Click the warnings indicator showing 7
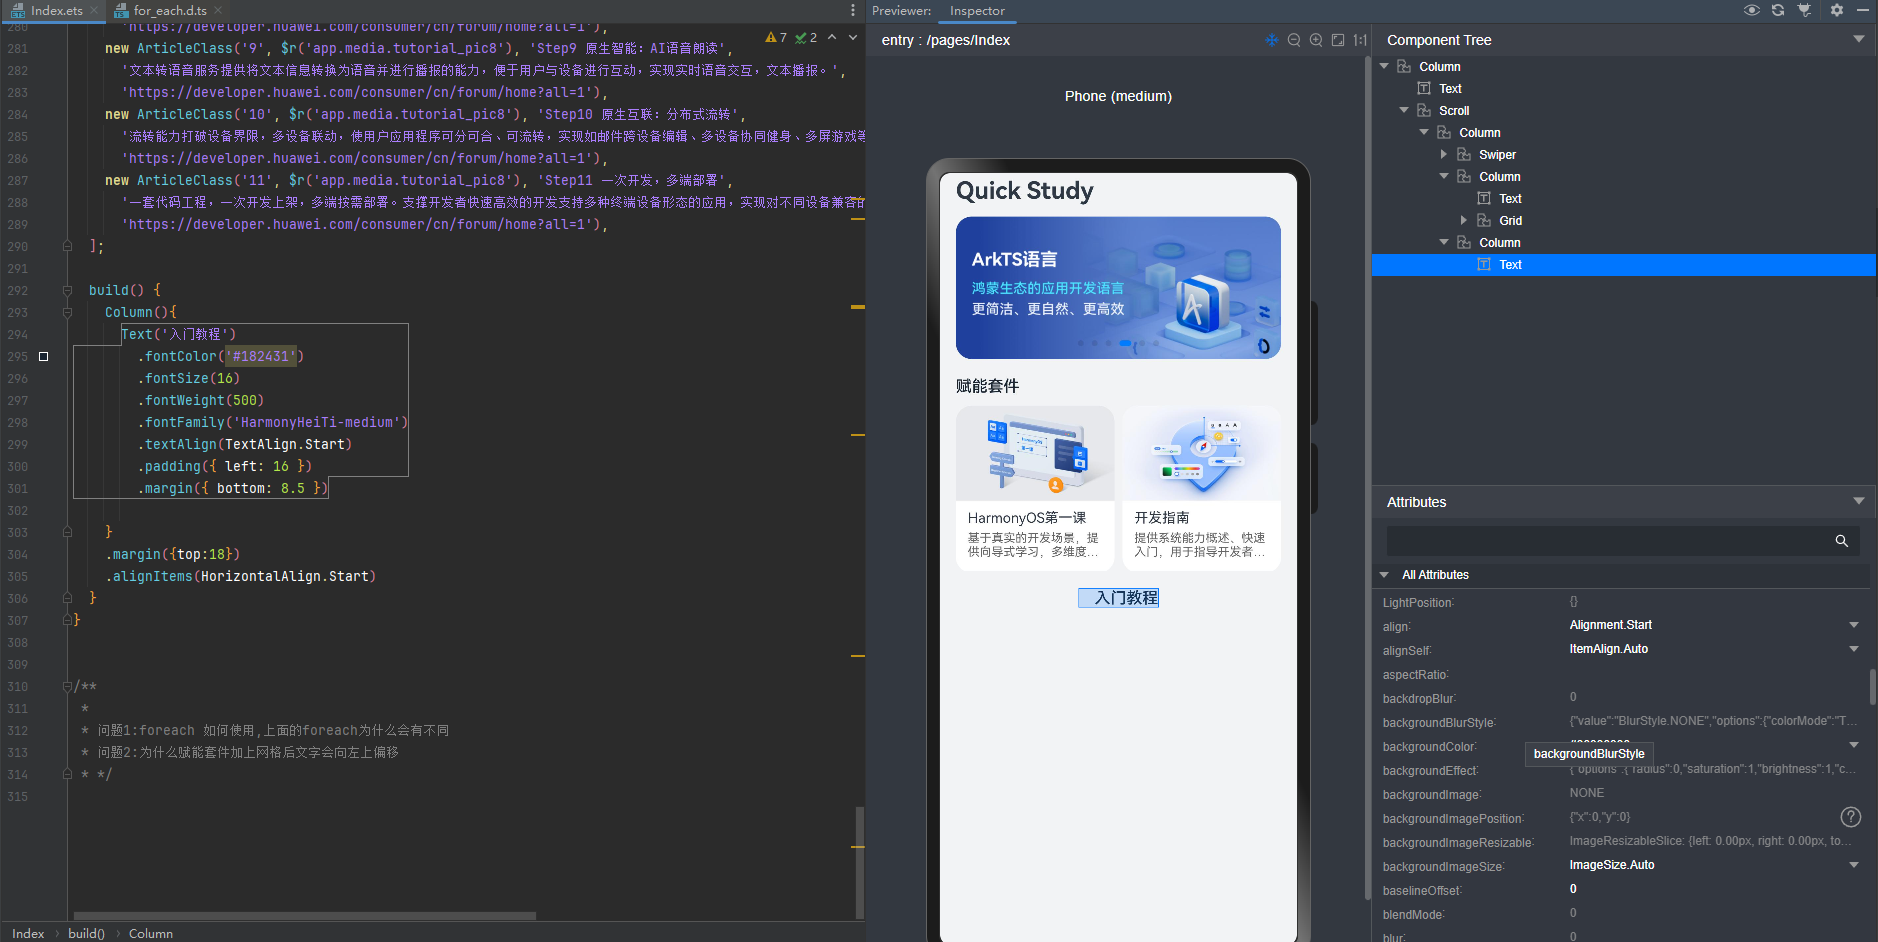This screenshot has height=942, width=1878. (x=776, y=37)
